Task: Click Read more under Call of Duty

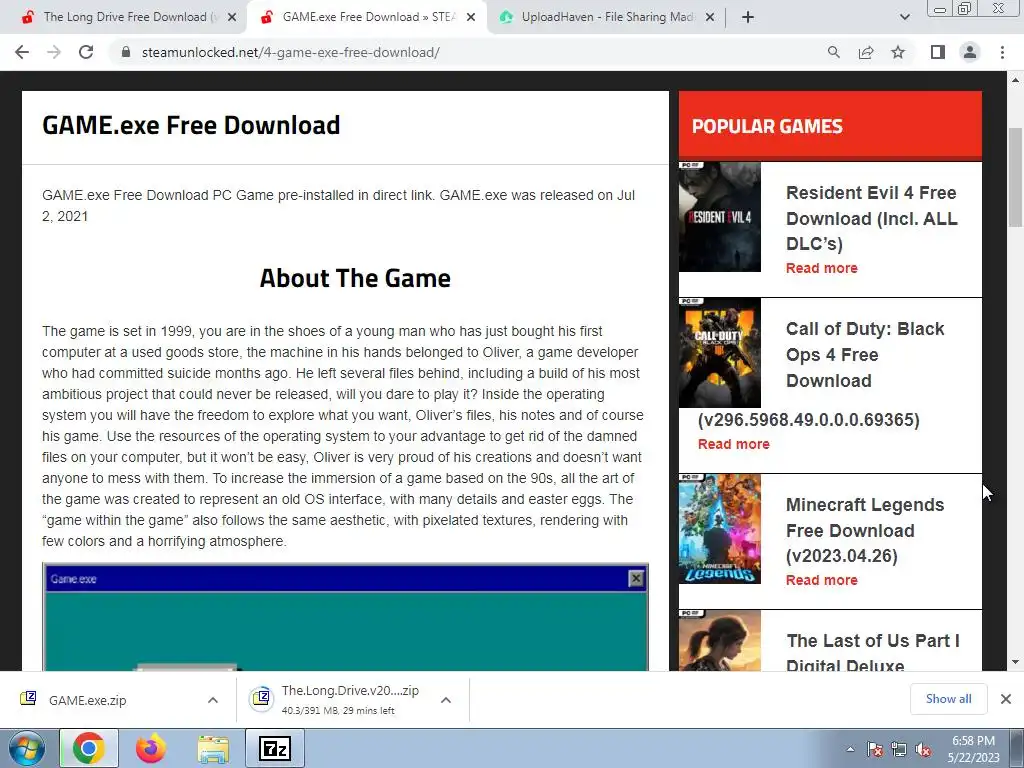Action: pos(733,444)
